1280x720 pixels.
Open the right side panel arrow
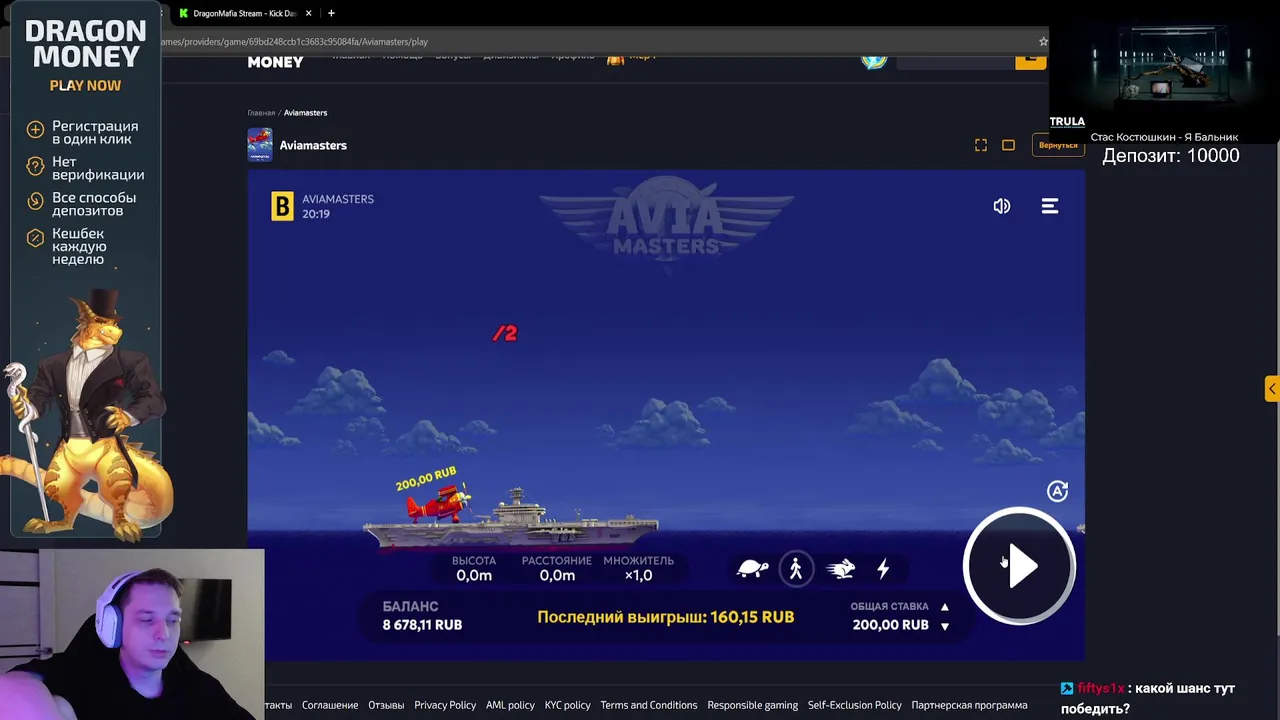(x=1271, y=389)
